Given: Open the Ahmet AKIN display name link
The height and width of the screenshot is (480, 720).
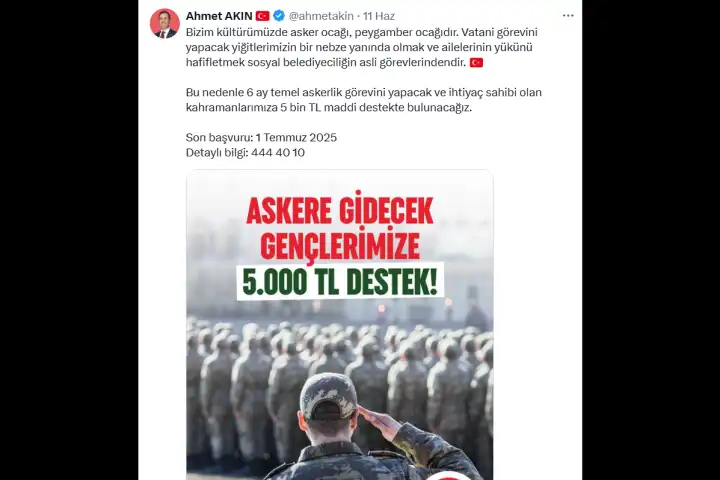Looking at the screenshot, I should point(219,16).
